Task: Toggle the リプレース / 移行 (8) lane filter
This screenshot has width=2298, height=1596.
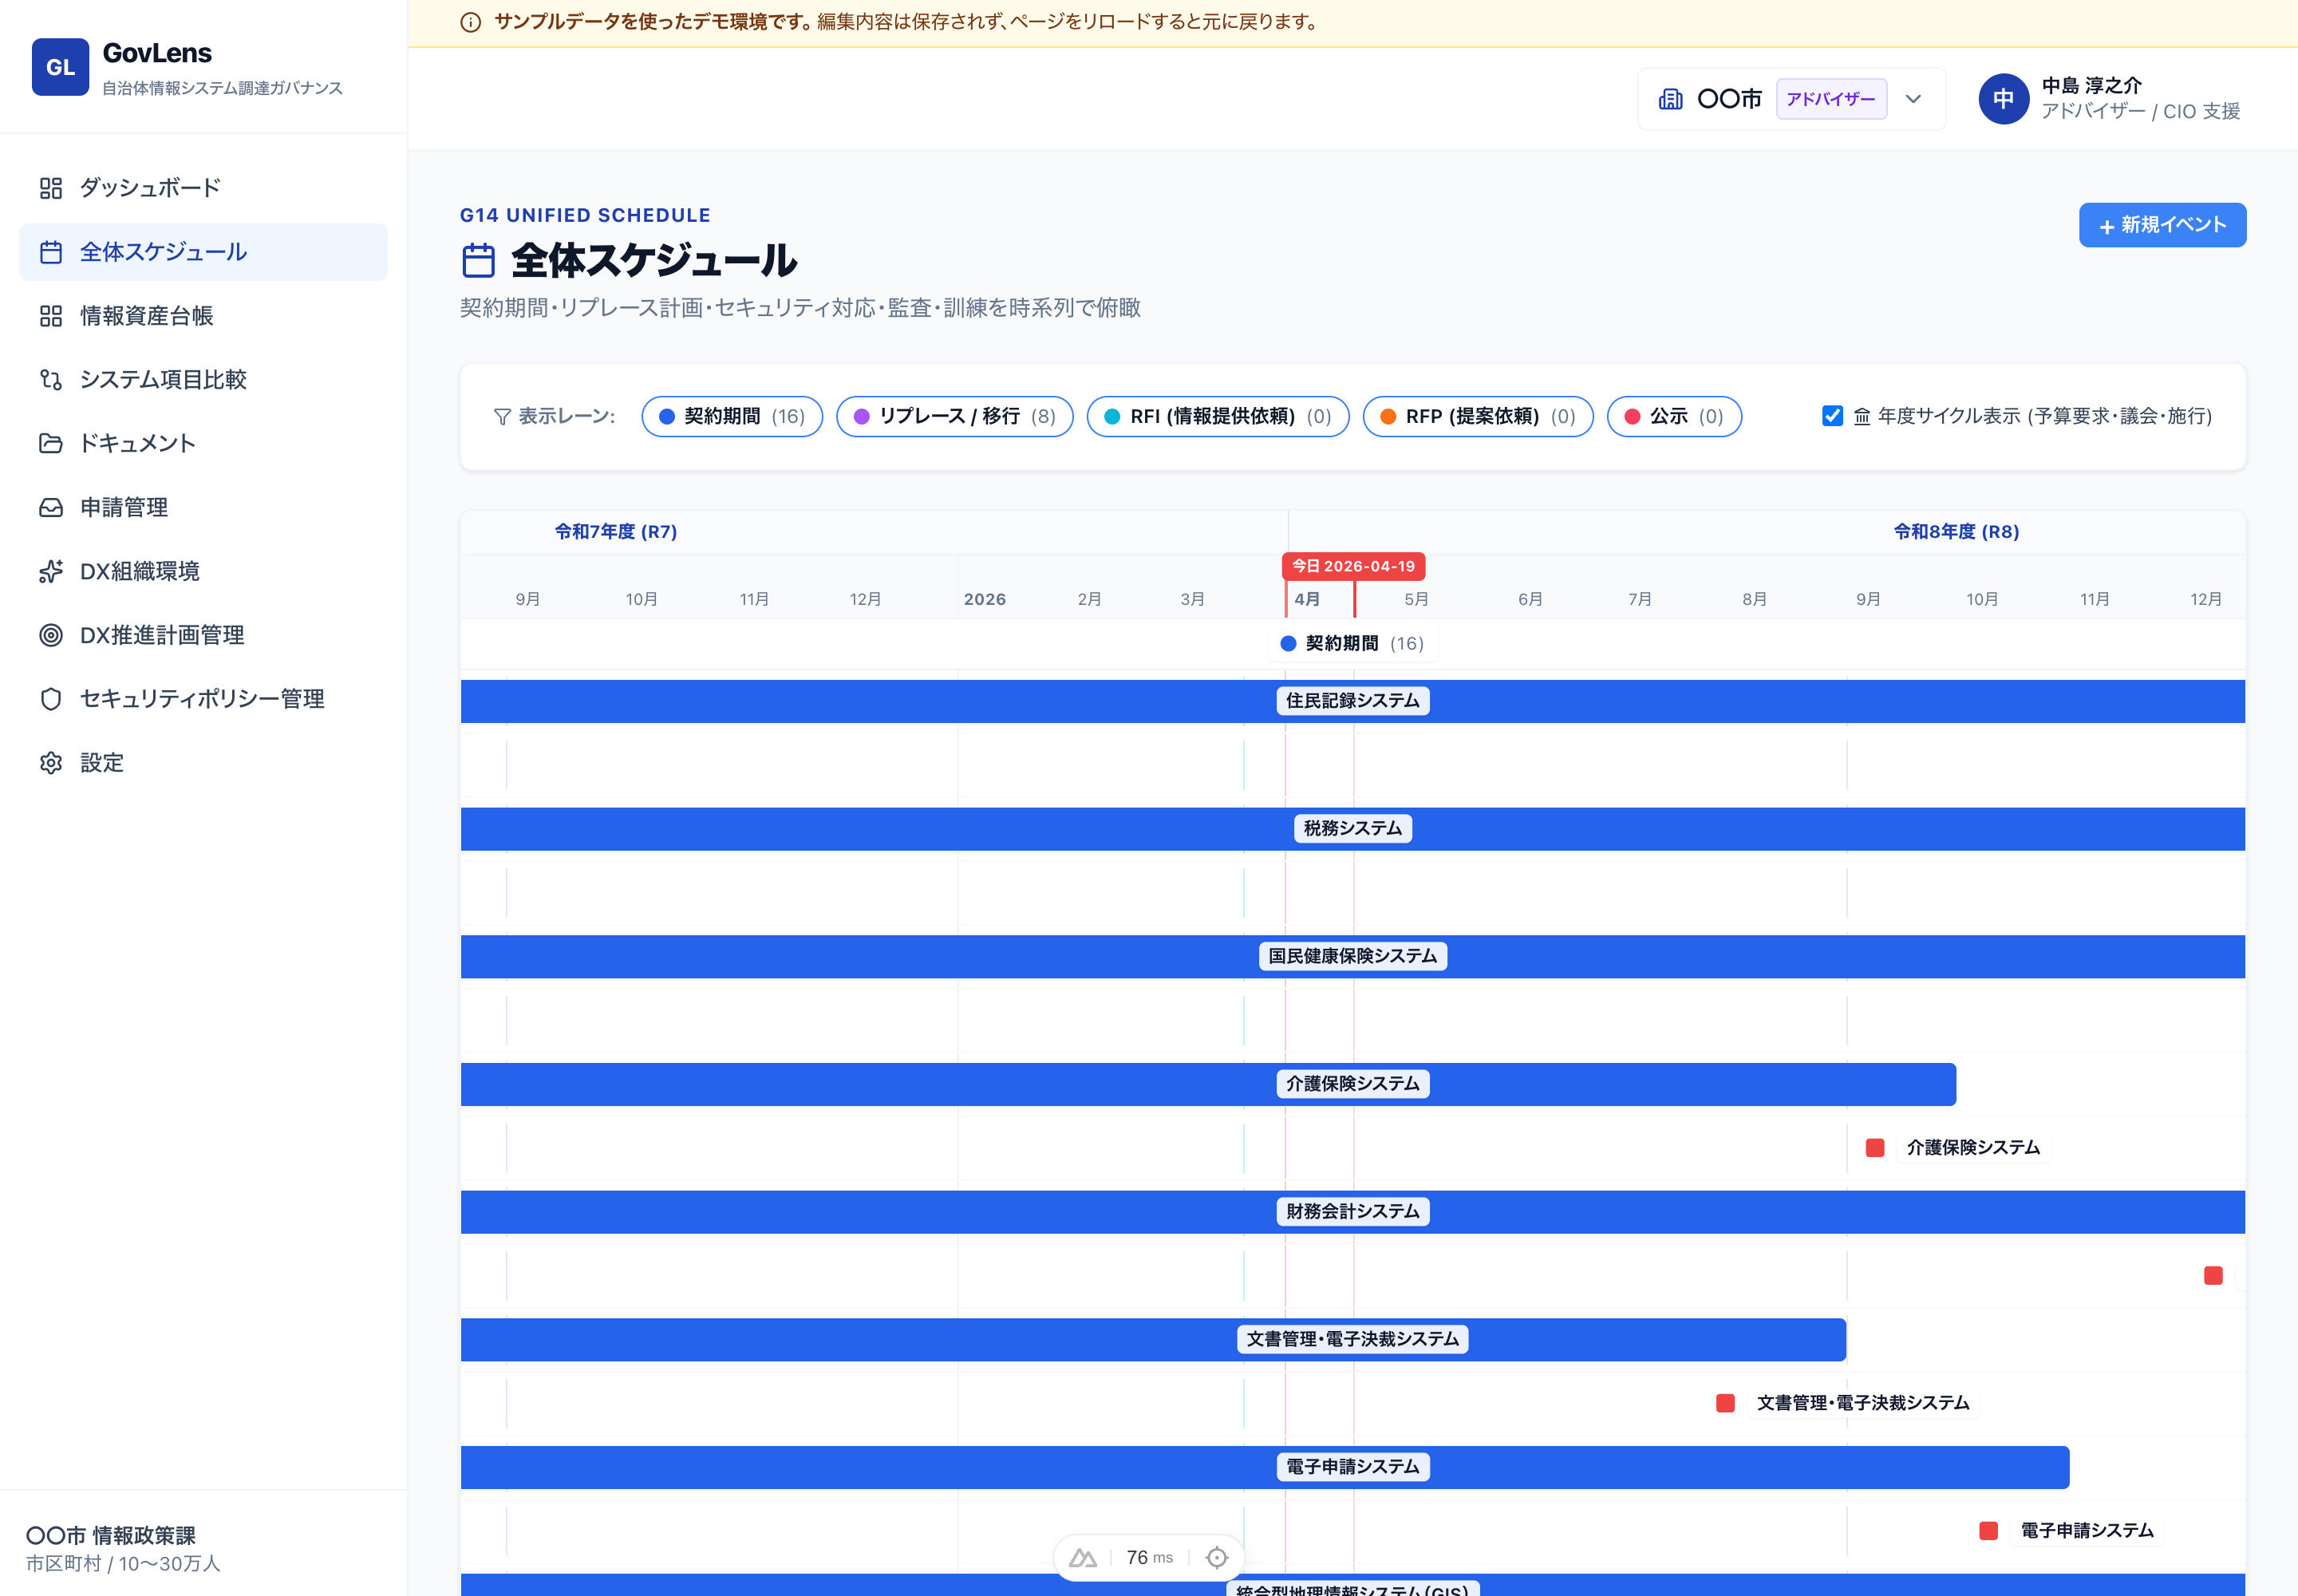Action: 955,417
